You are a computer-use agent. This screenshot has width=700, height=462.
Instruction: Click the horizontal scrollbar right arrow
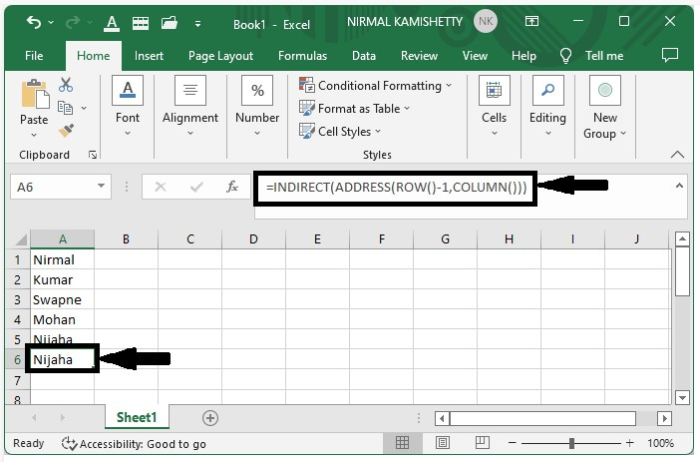(664, 418)
